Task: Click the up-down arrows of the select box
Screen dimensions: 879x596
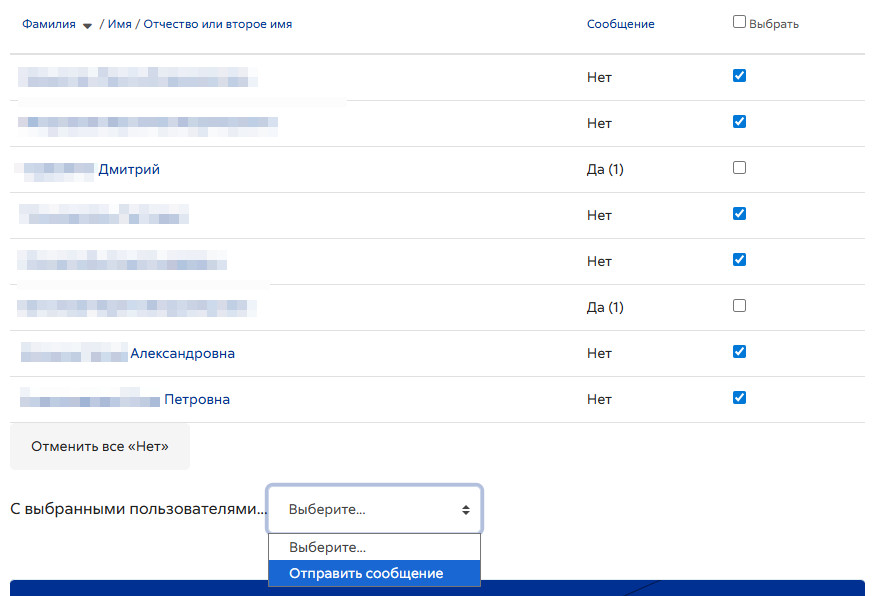Action: [x=466, y=510]
